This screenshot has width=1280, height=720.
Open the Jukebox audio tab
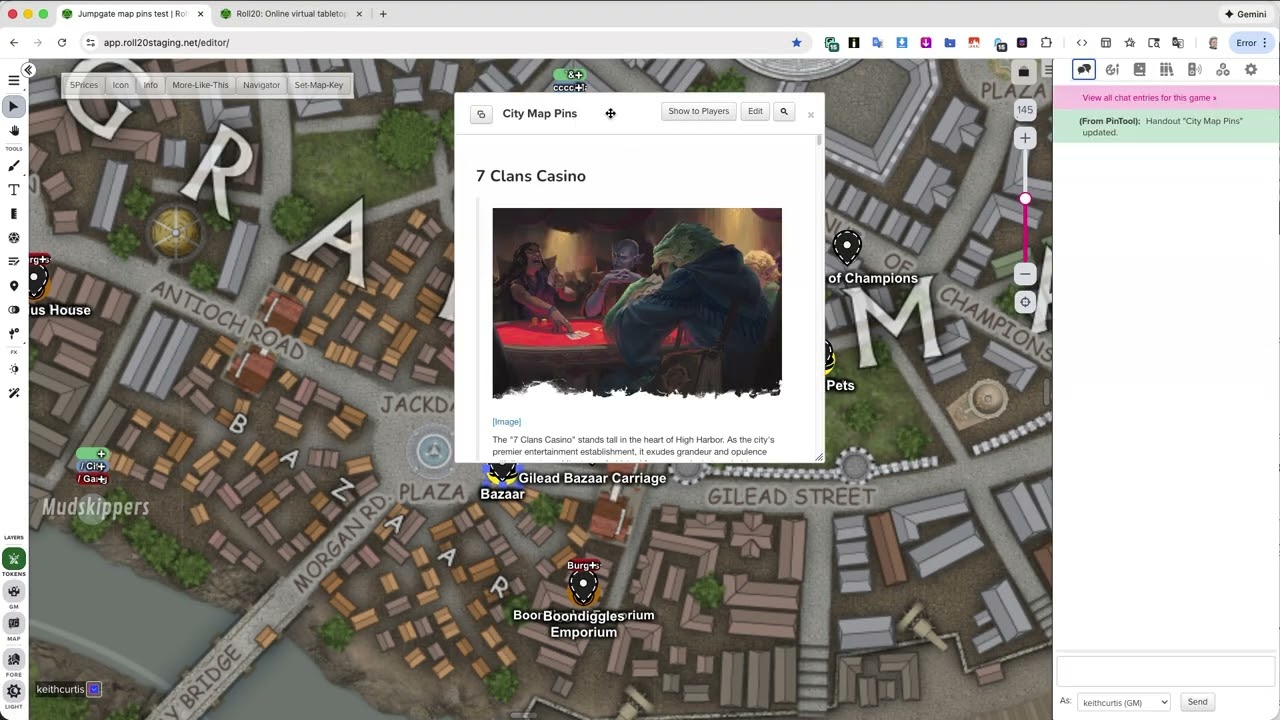1194,69
